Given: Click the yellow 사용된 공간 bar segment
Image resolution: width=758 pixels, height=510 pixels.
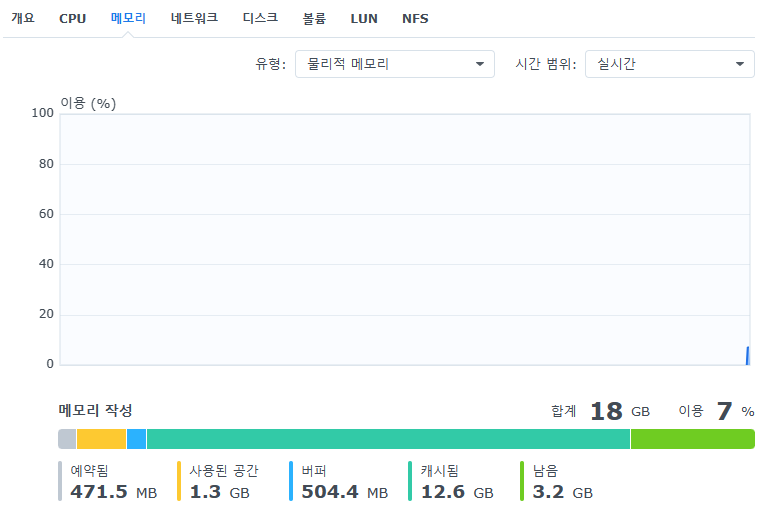Looking at the screenshot, I should 102,439.
